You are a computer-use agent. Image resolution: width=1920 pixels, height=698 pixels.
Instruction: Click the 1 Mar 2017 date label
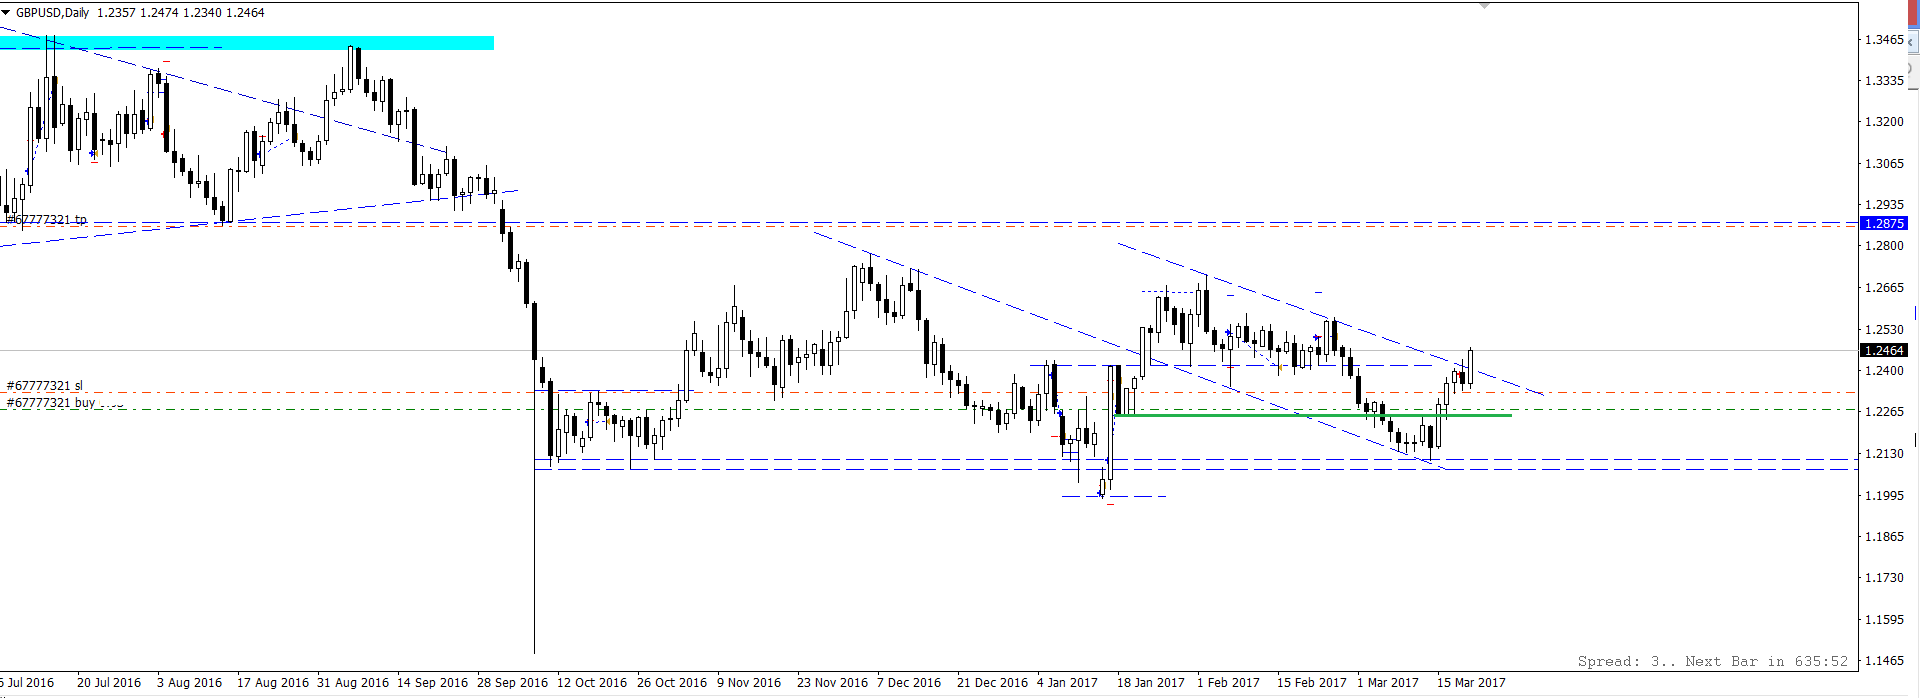pyautogui.click(x=1388, y=683)
